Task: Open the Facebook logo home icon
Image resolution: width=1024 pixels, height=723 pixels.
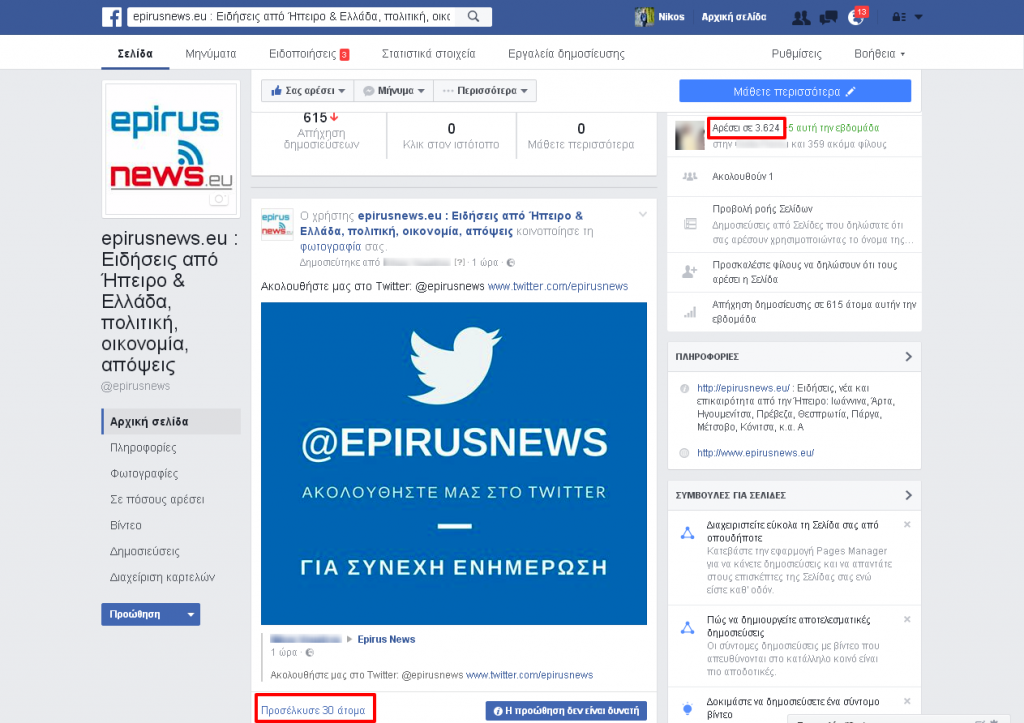Action: 112,17
